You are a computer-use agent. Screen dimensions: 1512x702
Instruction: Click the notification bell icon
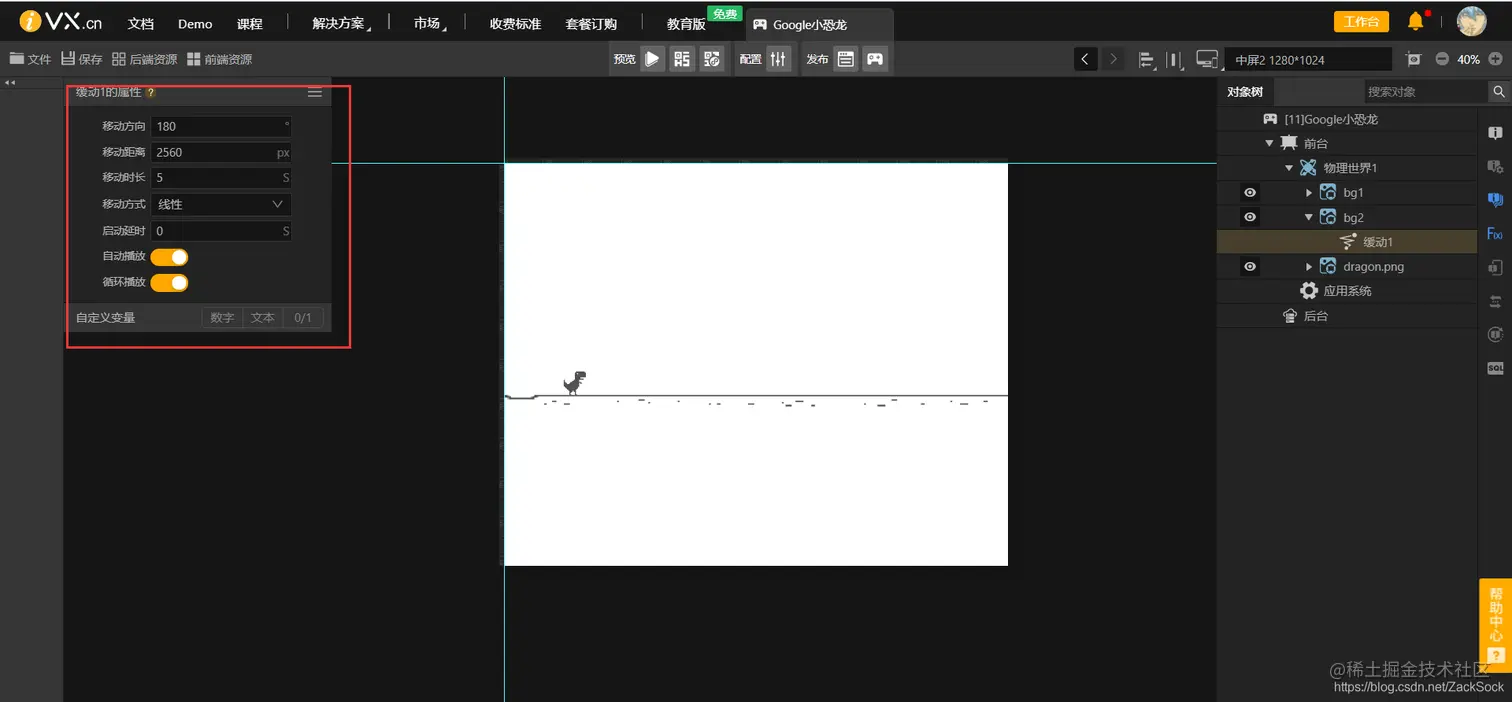1415,21
